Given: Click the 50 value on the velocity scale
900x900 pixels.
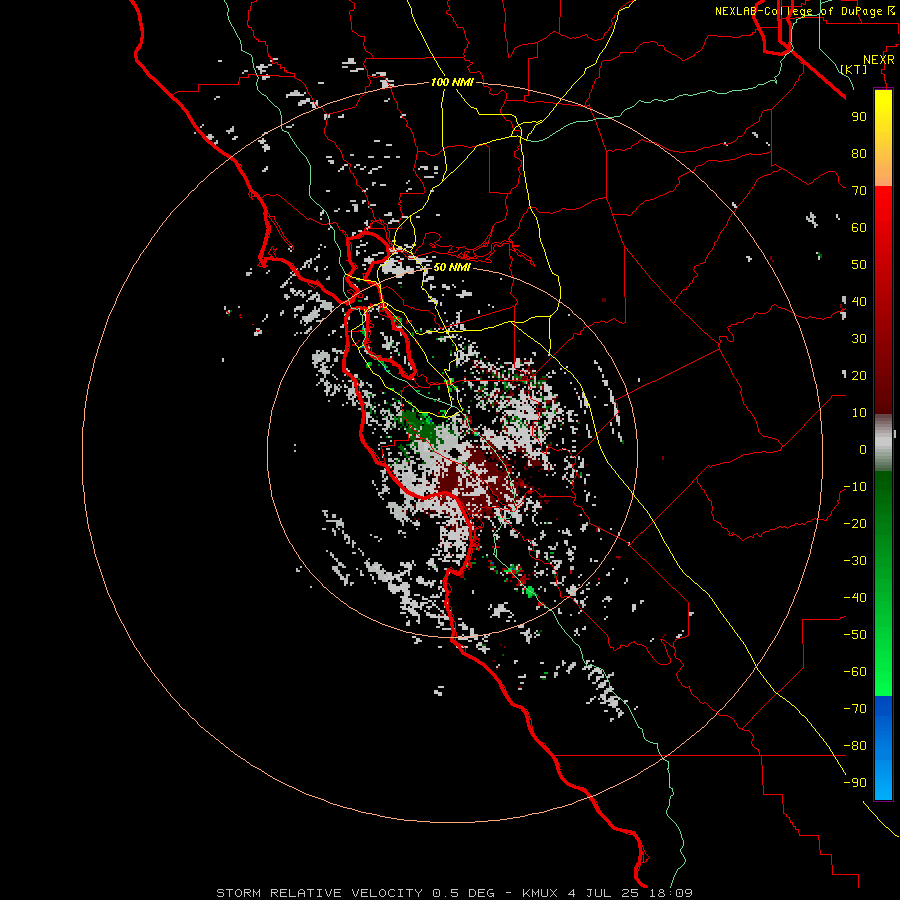Looking at the screenshot, I should pos(859,265).
